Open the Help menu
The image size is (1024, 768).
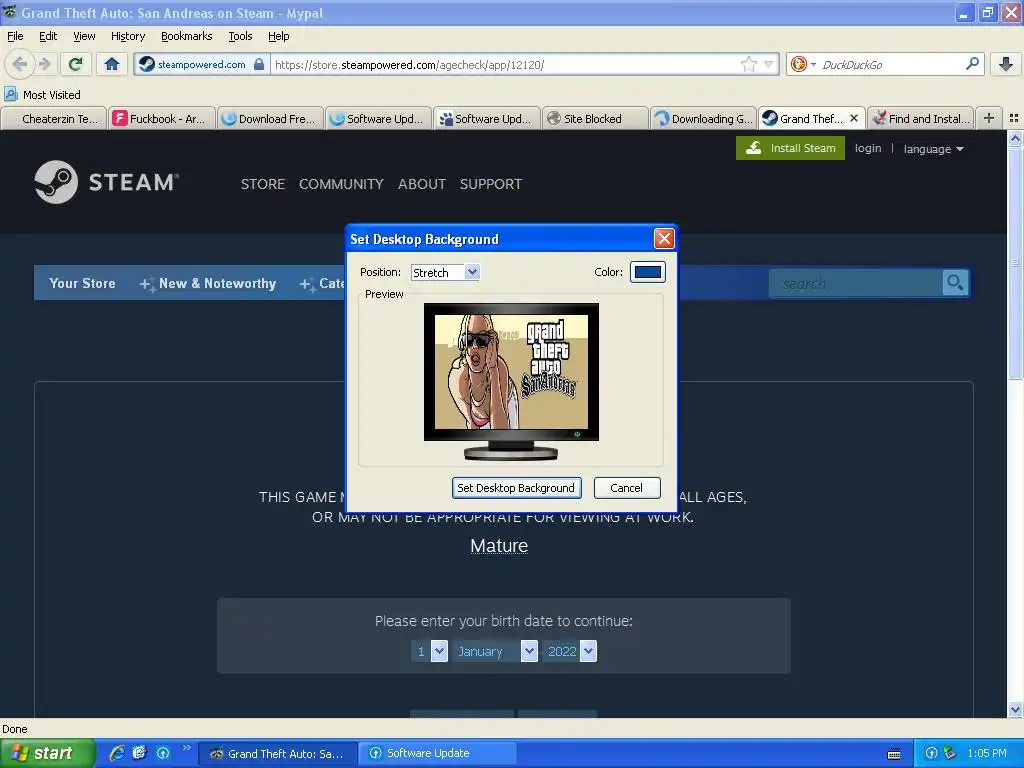click(278, 36)
